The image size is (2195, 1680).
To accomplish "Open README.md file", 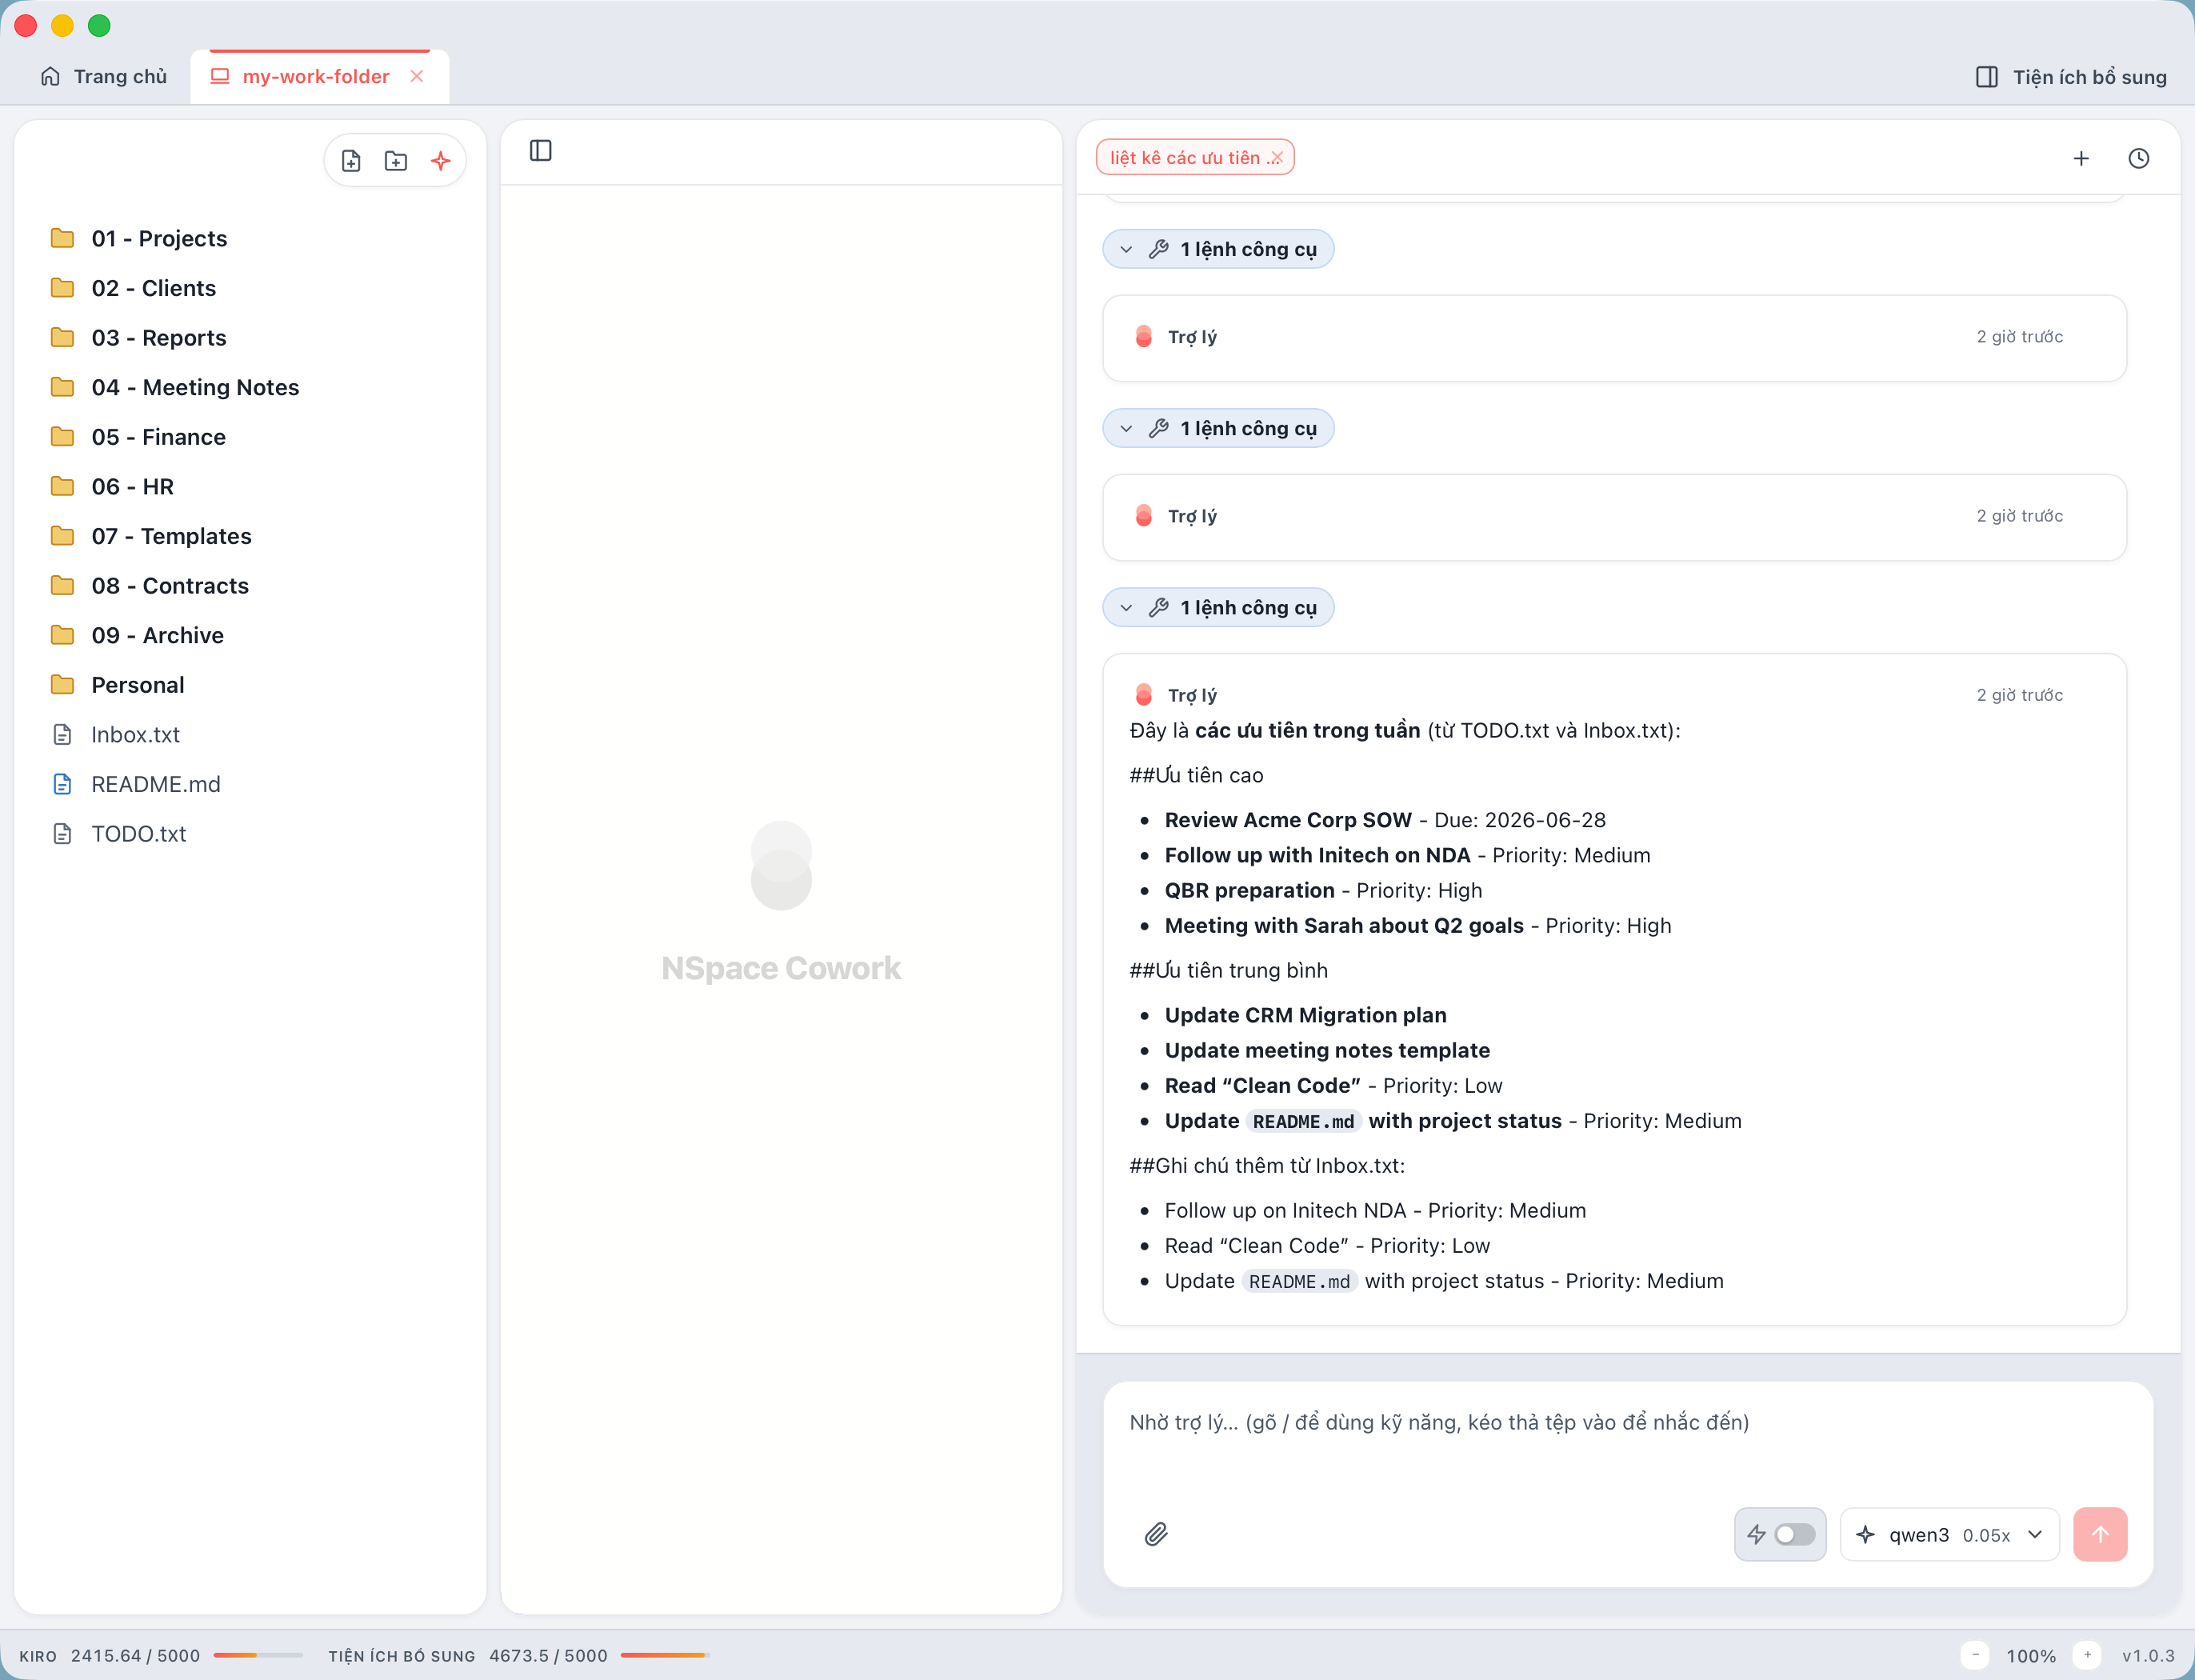I will tap(250, 784).
